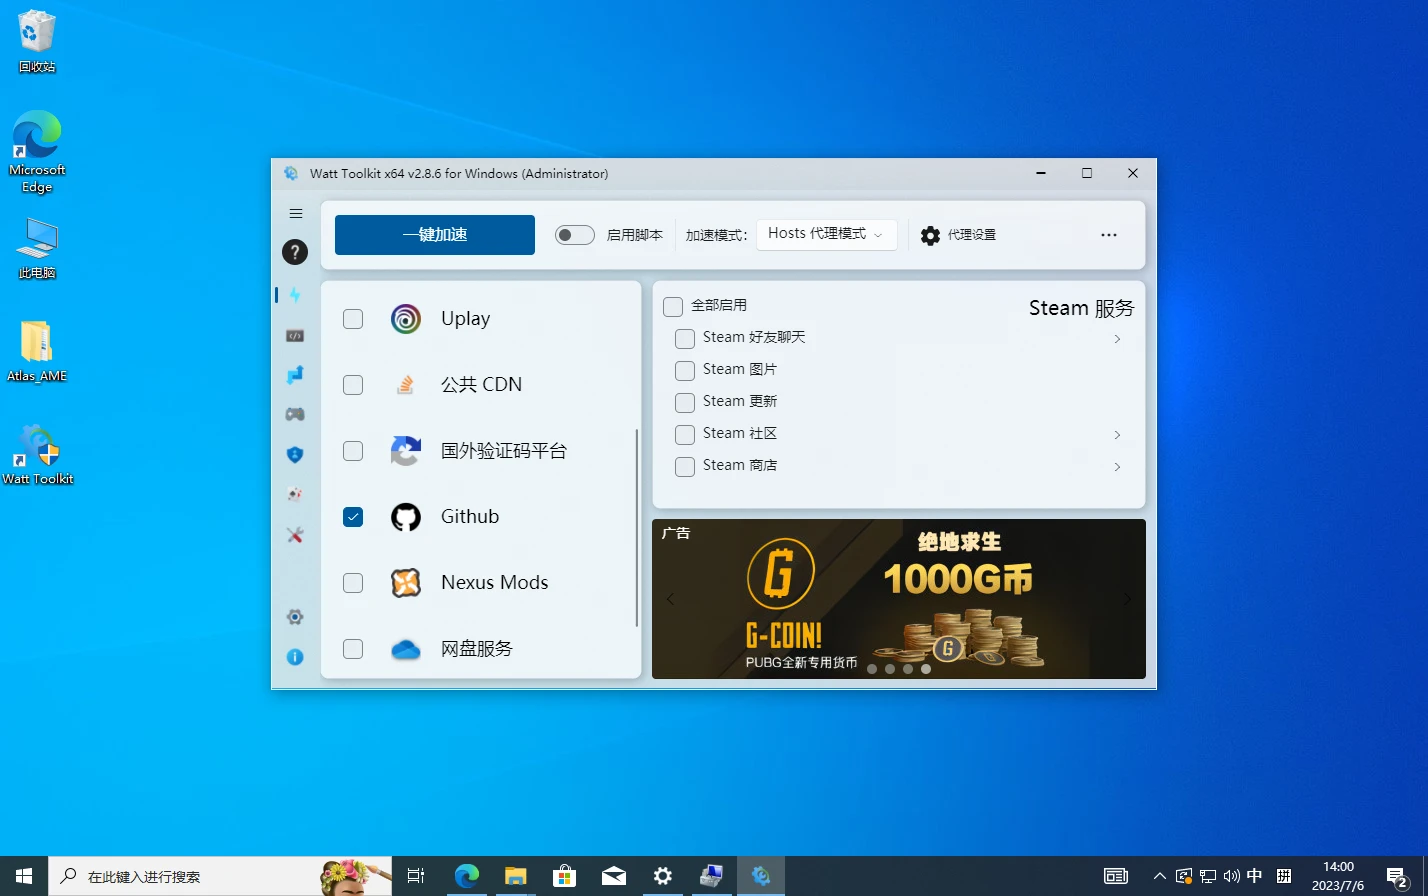Select the 此电脑 desktop icon
The image size is (1428, 896).
pyautogui.click(x=37, y=249)
